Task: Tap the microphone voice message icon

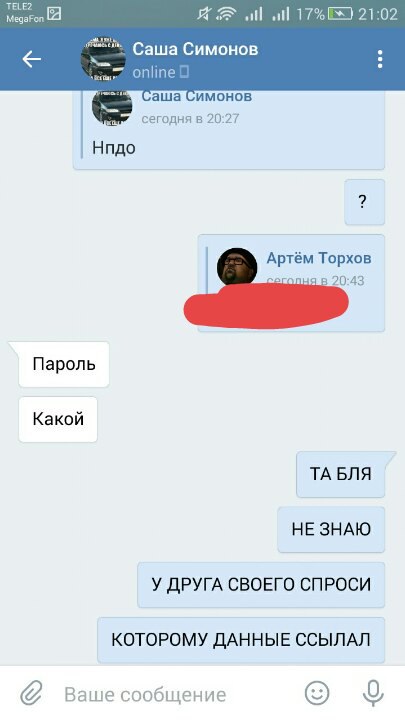Action: [373, 693]
